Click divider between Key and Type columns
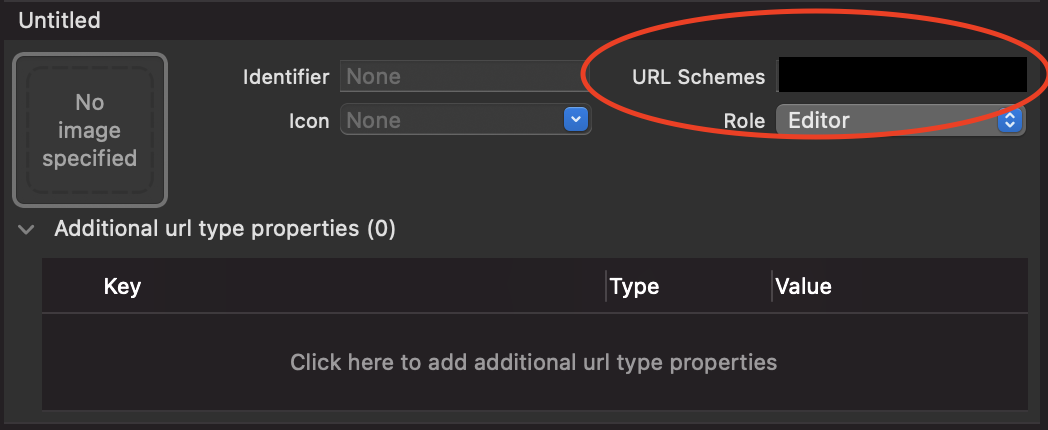This screenshot has width=1048, height=430. coord(606,287)
